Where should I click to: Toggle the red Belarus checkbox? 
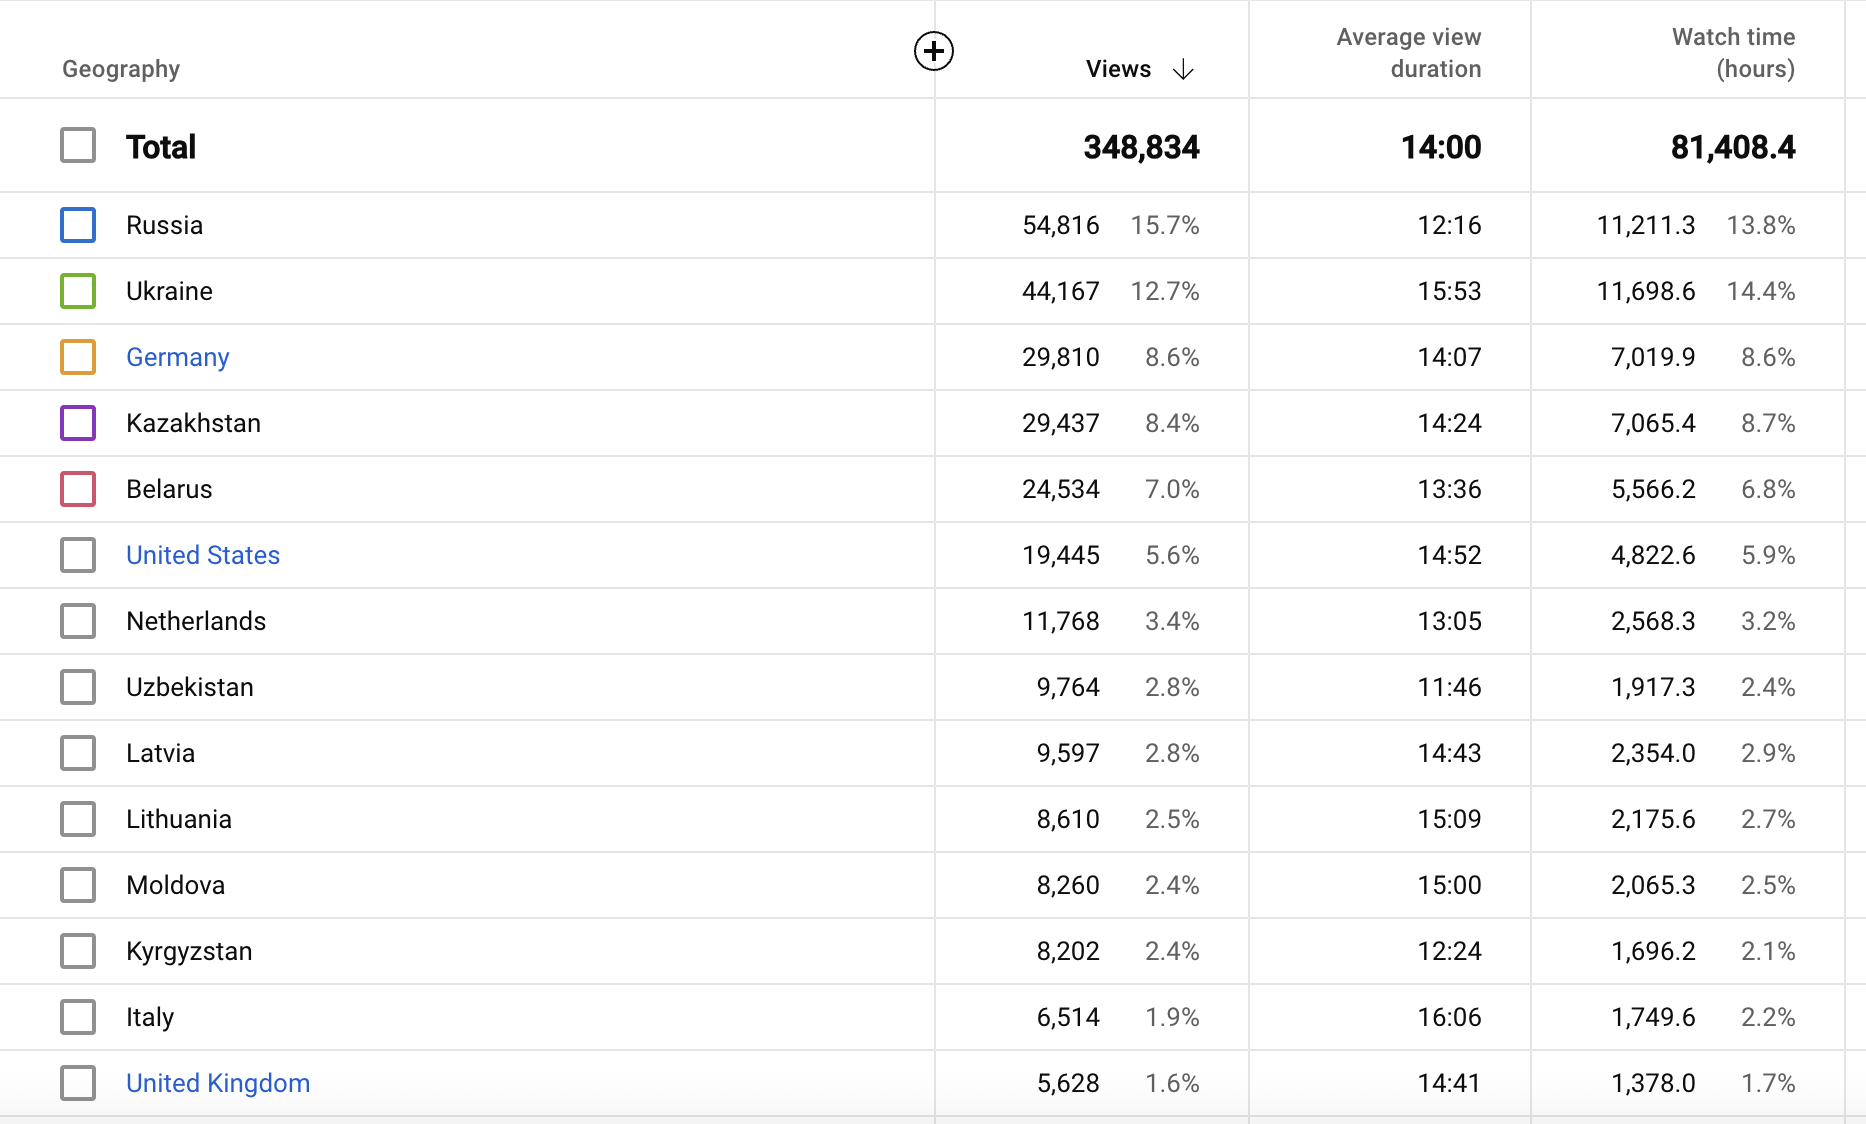click(x=78, y=489)
